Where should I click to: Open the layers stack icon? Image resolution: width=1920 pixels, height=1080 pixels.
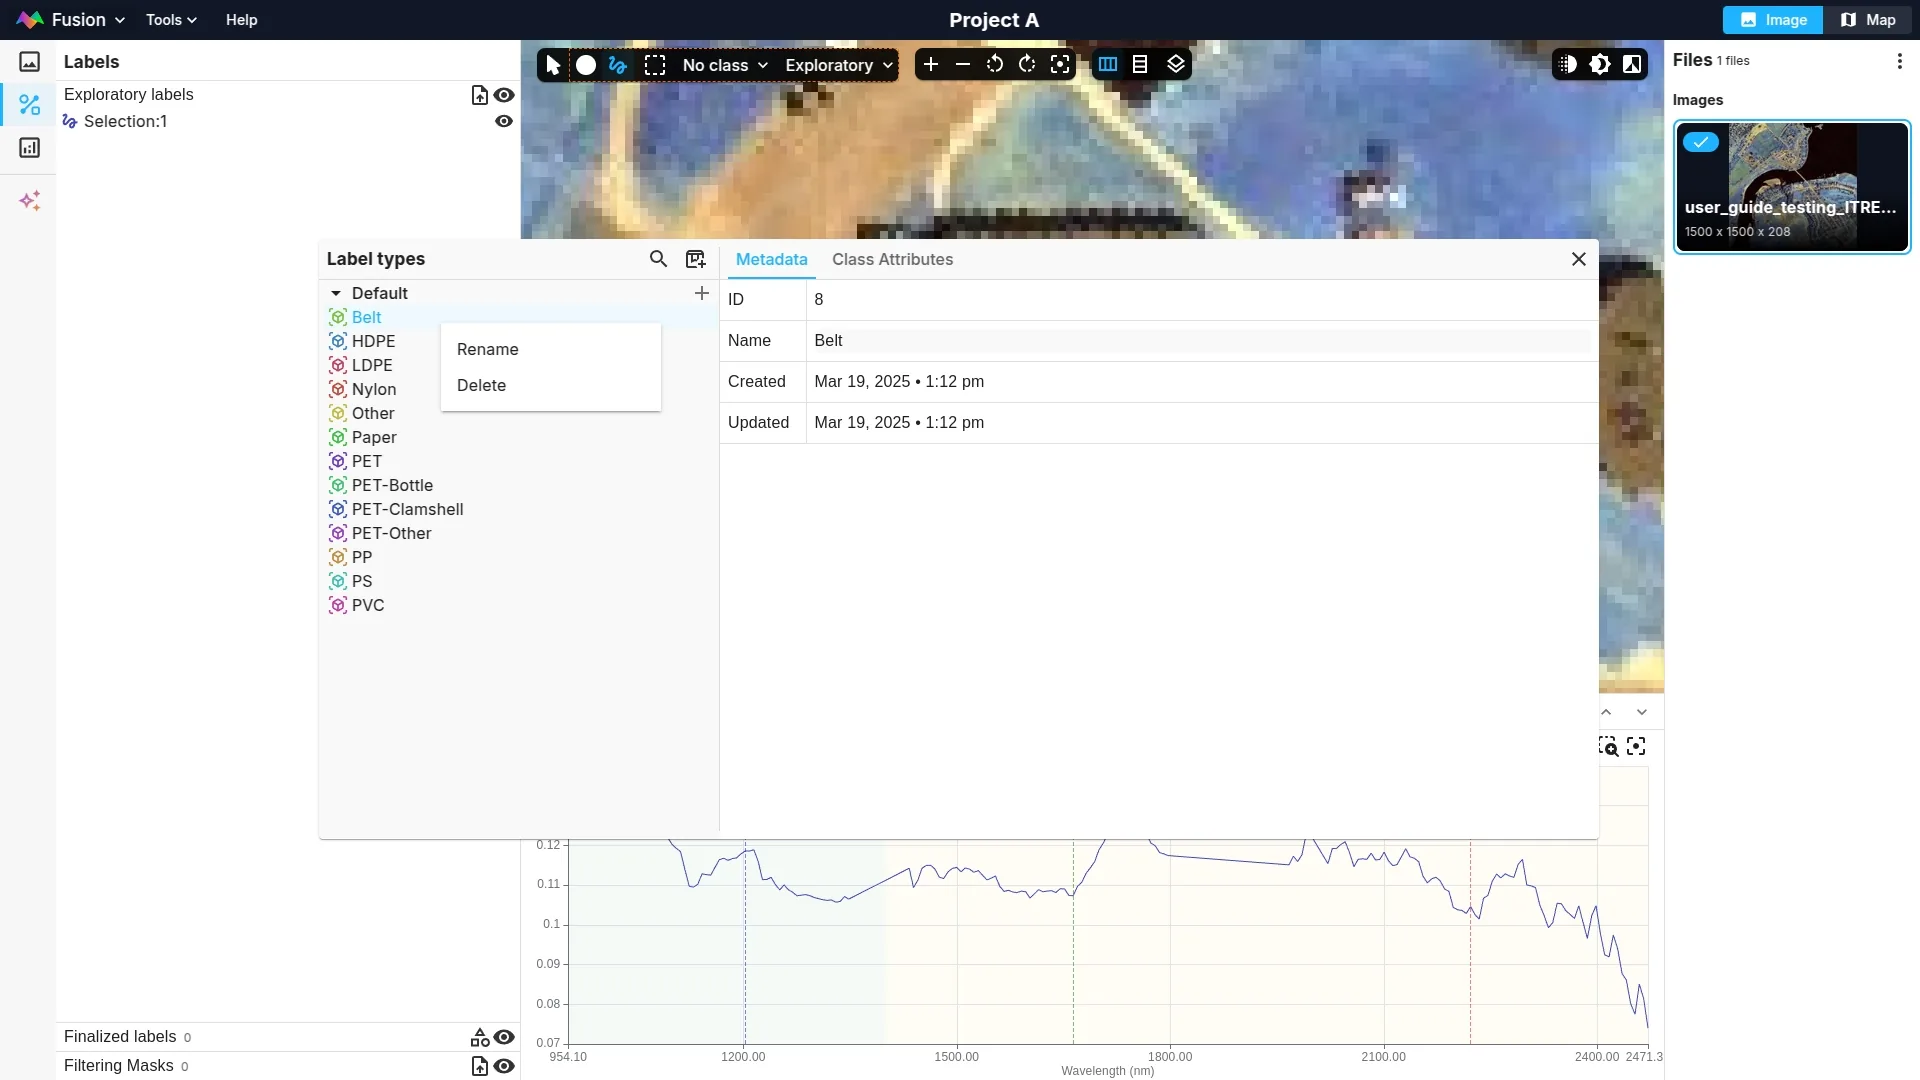click(x=1175, y=65)
